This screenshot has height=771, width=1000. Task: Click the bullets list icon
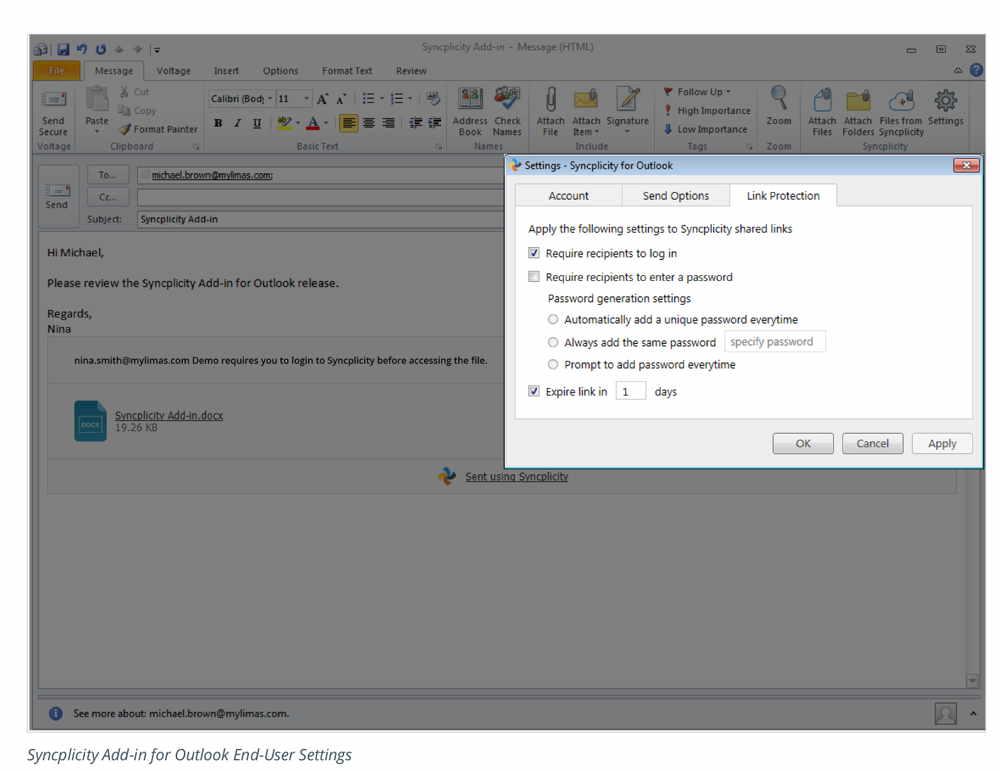tap(368, 98)
